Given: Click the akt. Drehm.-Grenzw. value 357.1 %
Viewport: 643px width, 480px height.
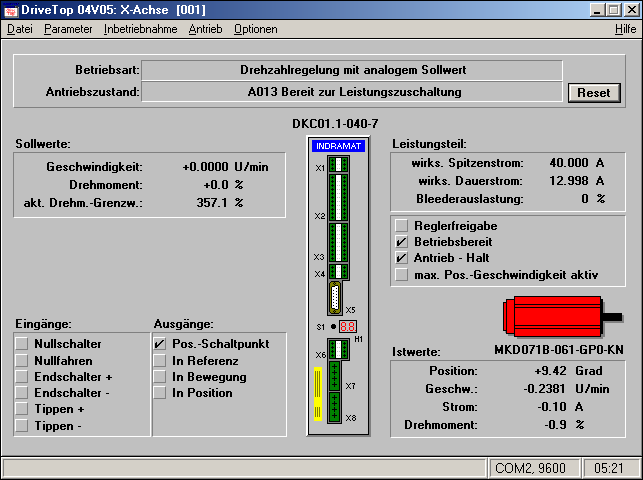Looking at the screenshot, I should click(x=220, y=202).
